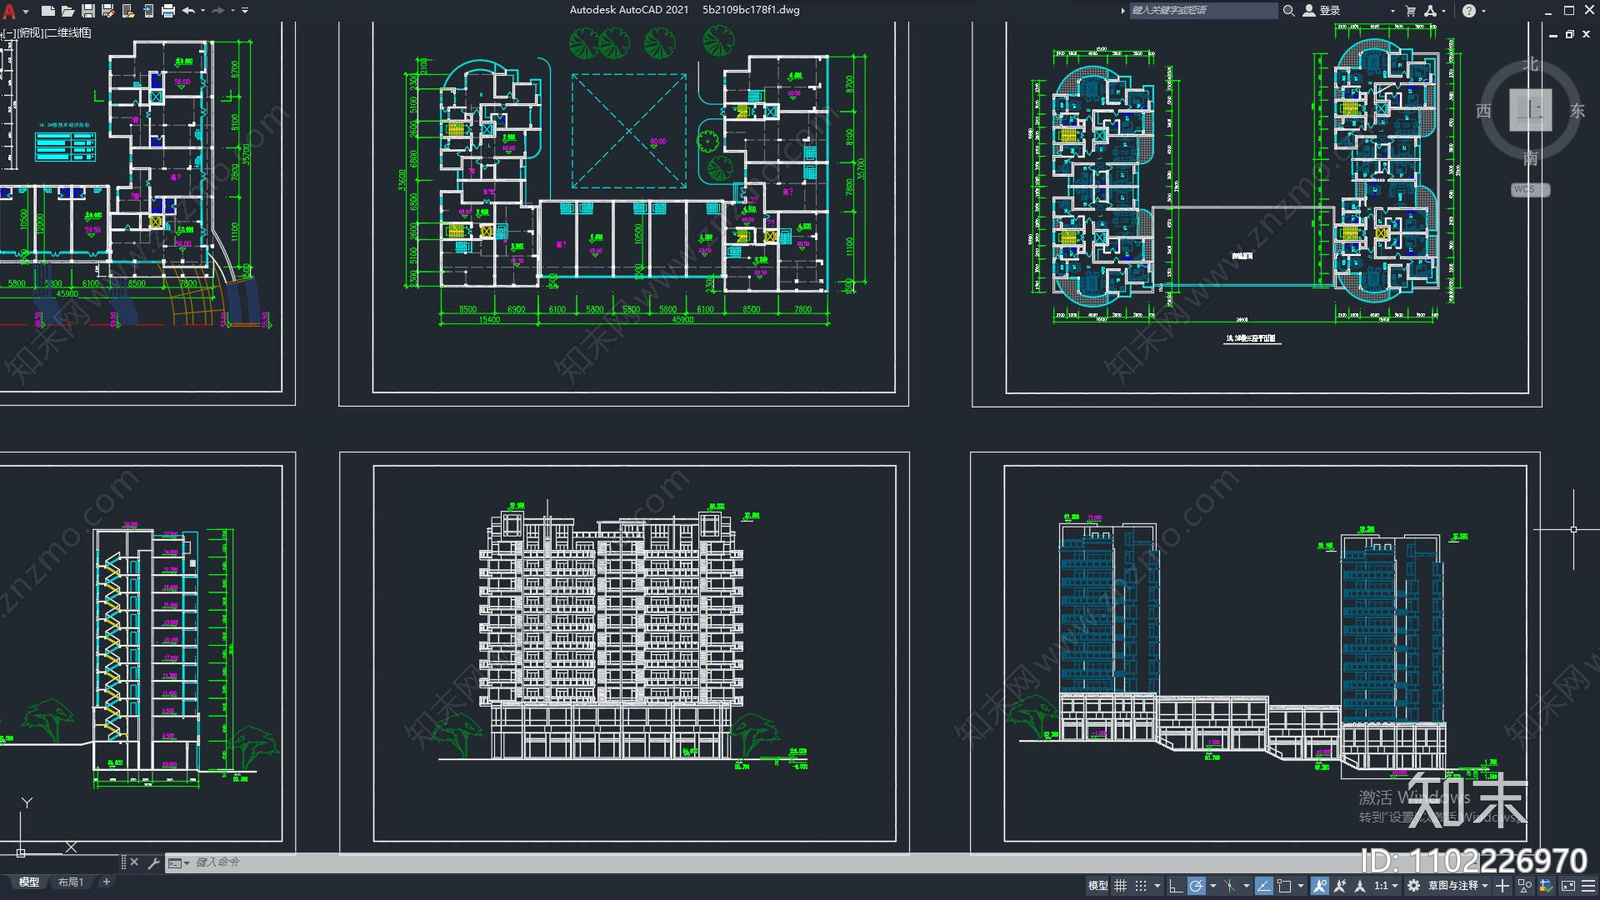Expand the application menu arrow beside logo
Image resolution: width=1600 pixels, height=900 pixels.
26,11
